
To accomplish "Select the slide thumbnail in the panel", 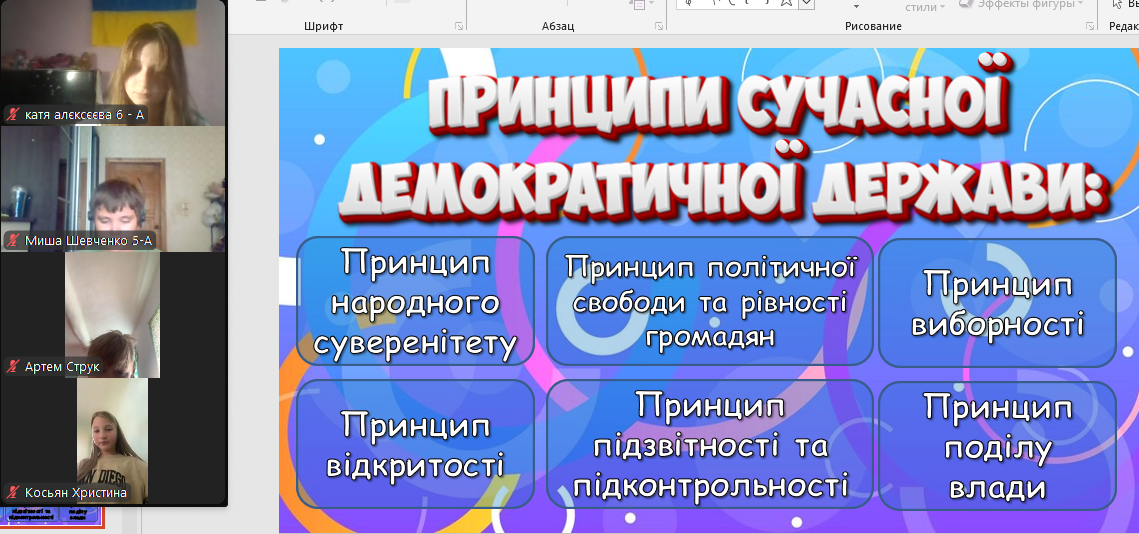I will click(52, 516).
